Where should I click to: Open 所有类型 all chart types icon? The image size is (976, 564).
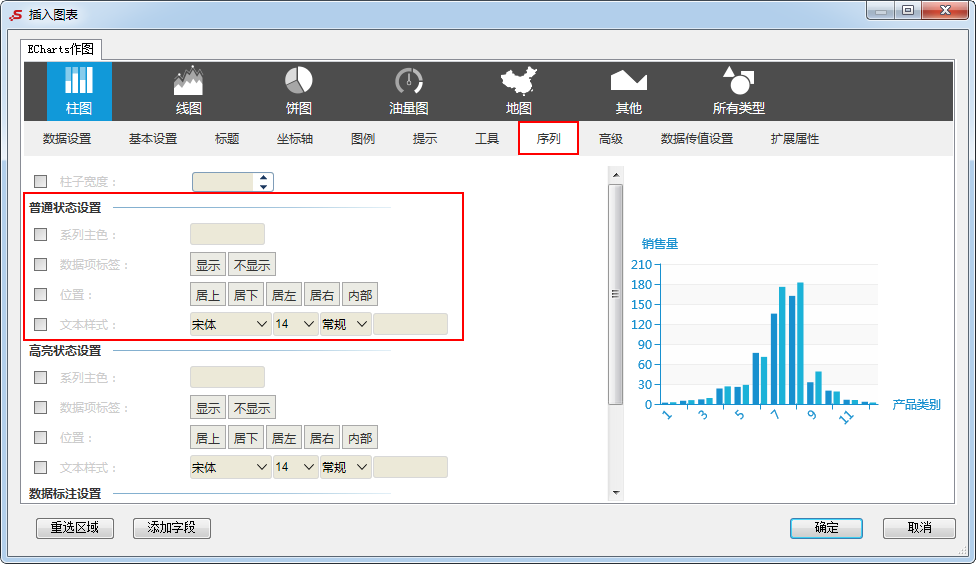point(739,91)
